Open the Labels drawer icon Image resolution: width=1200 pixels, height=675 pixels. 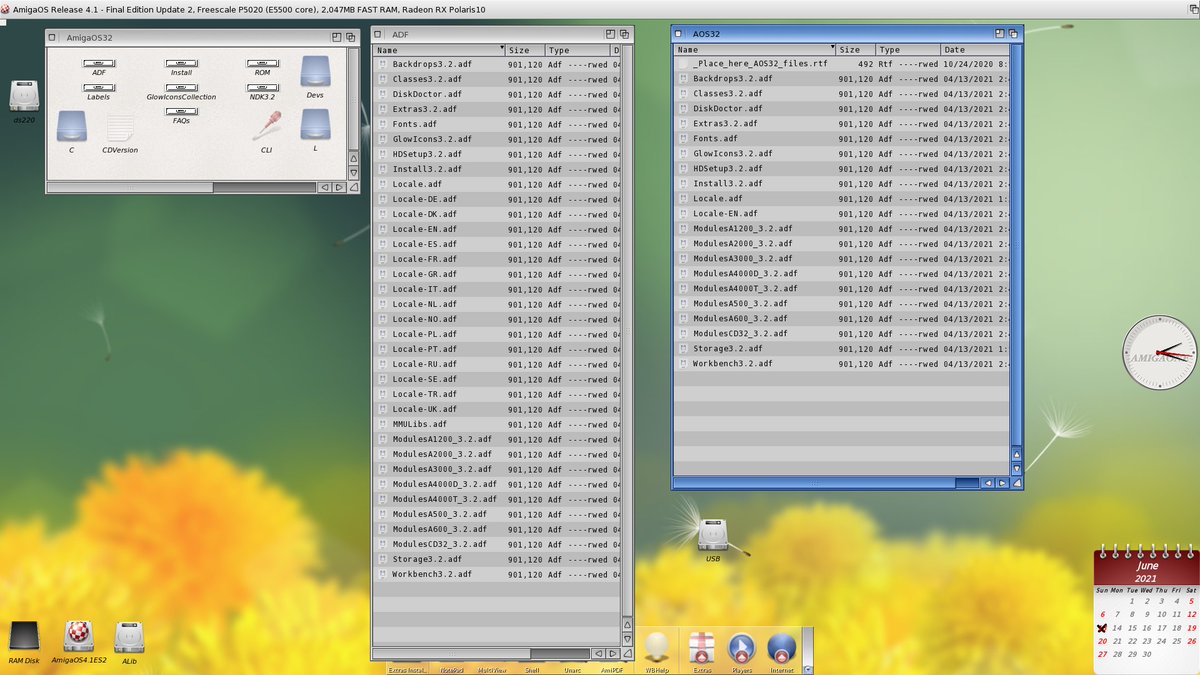click(99, 88)
